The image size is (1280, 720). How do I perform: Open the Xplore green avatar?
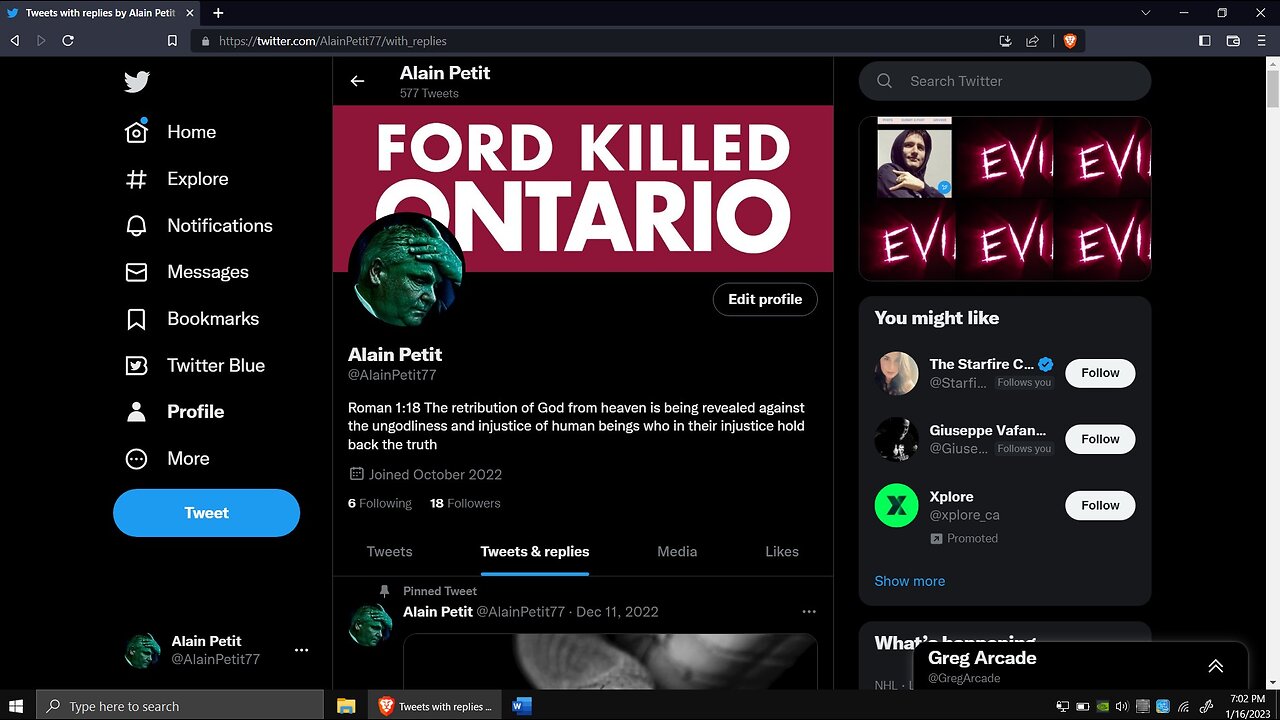click(897, 505)
